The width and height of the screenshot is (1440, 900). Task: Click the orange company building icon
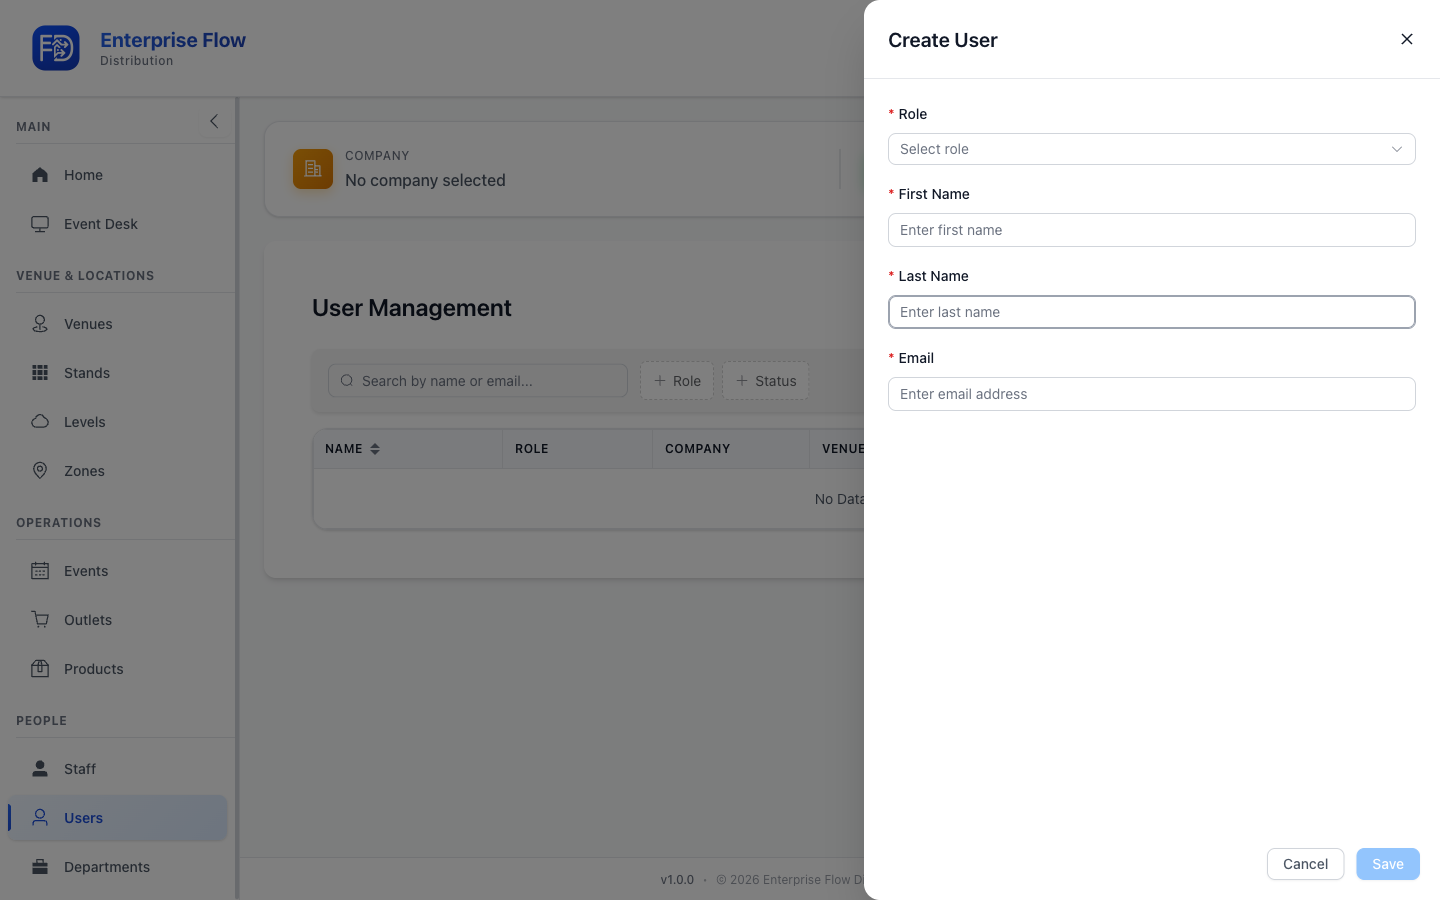(313, 169)
